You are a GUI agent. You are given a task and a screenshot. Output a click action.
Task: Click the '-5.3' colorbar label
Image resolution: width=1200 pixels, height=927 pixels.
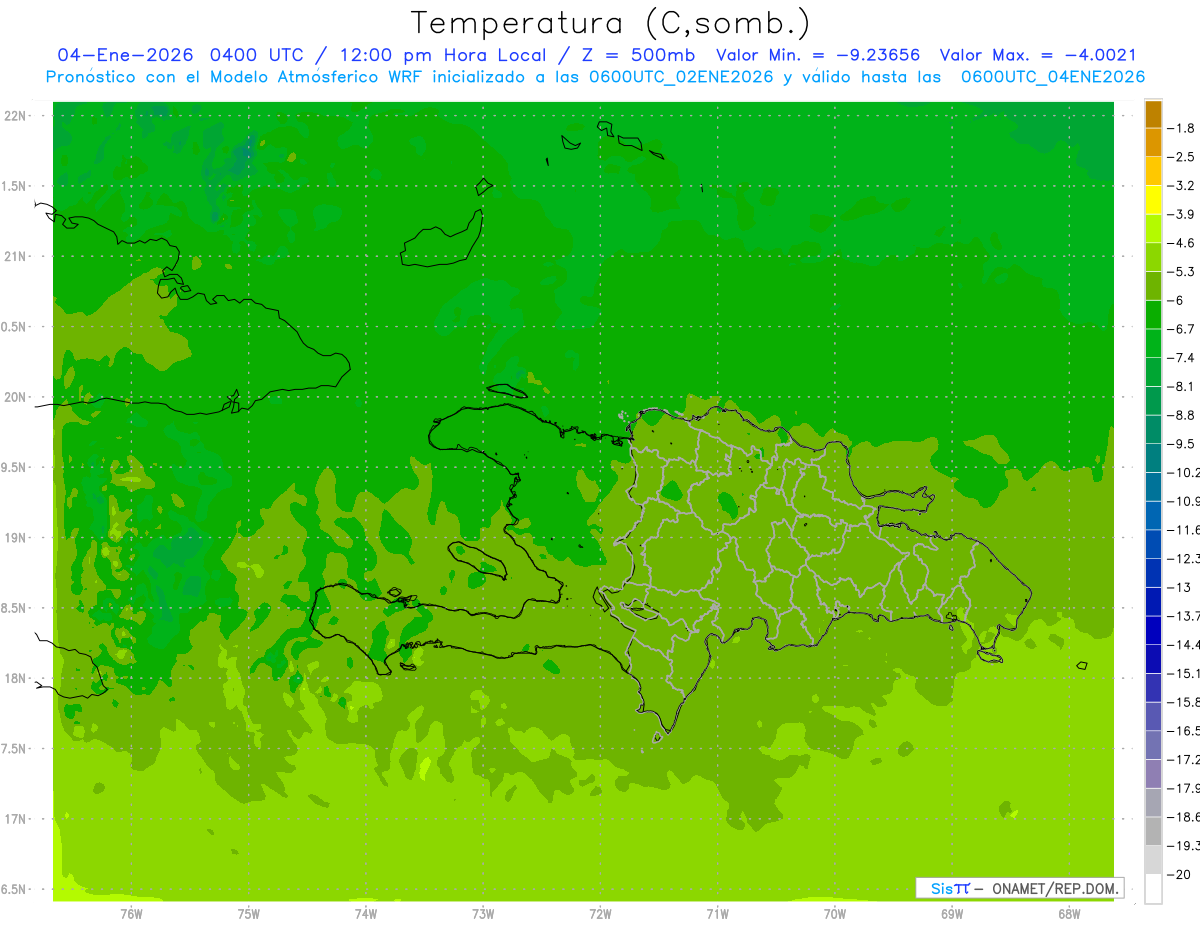pos(1183,271)
